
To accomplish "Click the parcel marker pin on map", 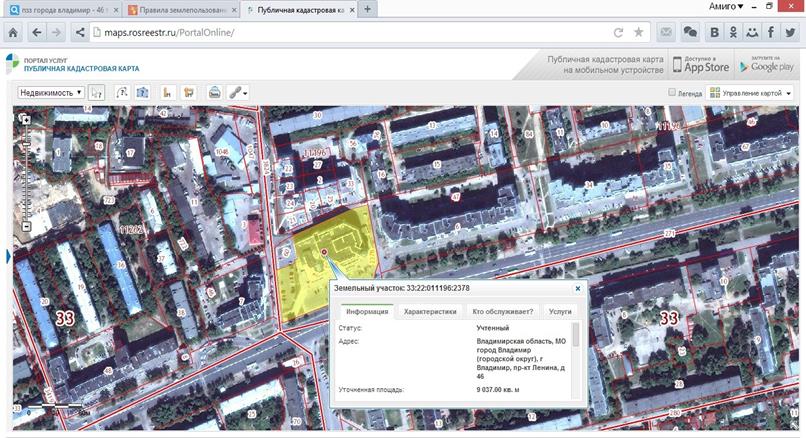I will click(x=324, y=252).
